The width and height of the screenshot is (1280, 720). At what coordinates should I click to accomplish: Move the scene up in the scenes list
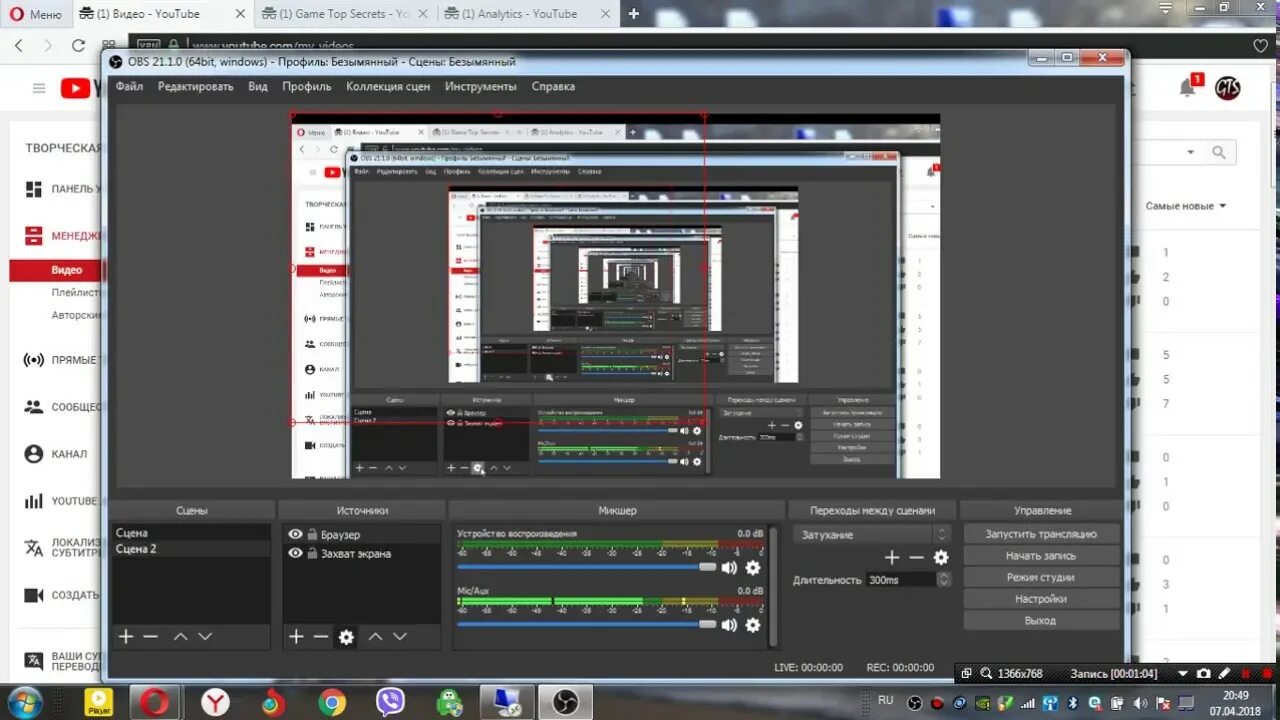click(180, 637)
